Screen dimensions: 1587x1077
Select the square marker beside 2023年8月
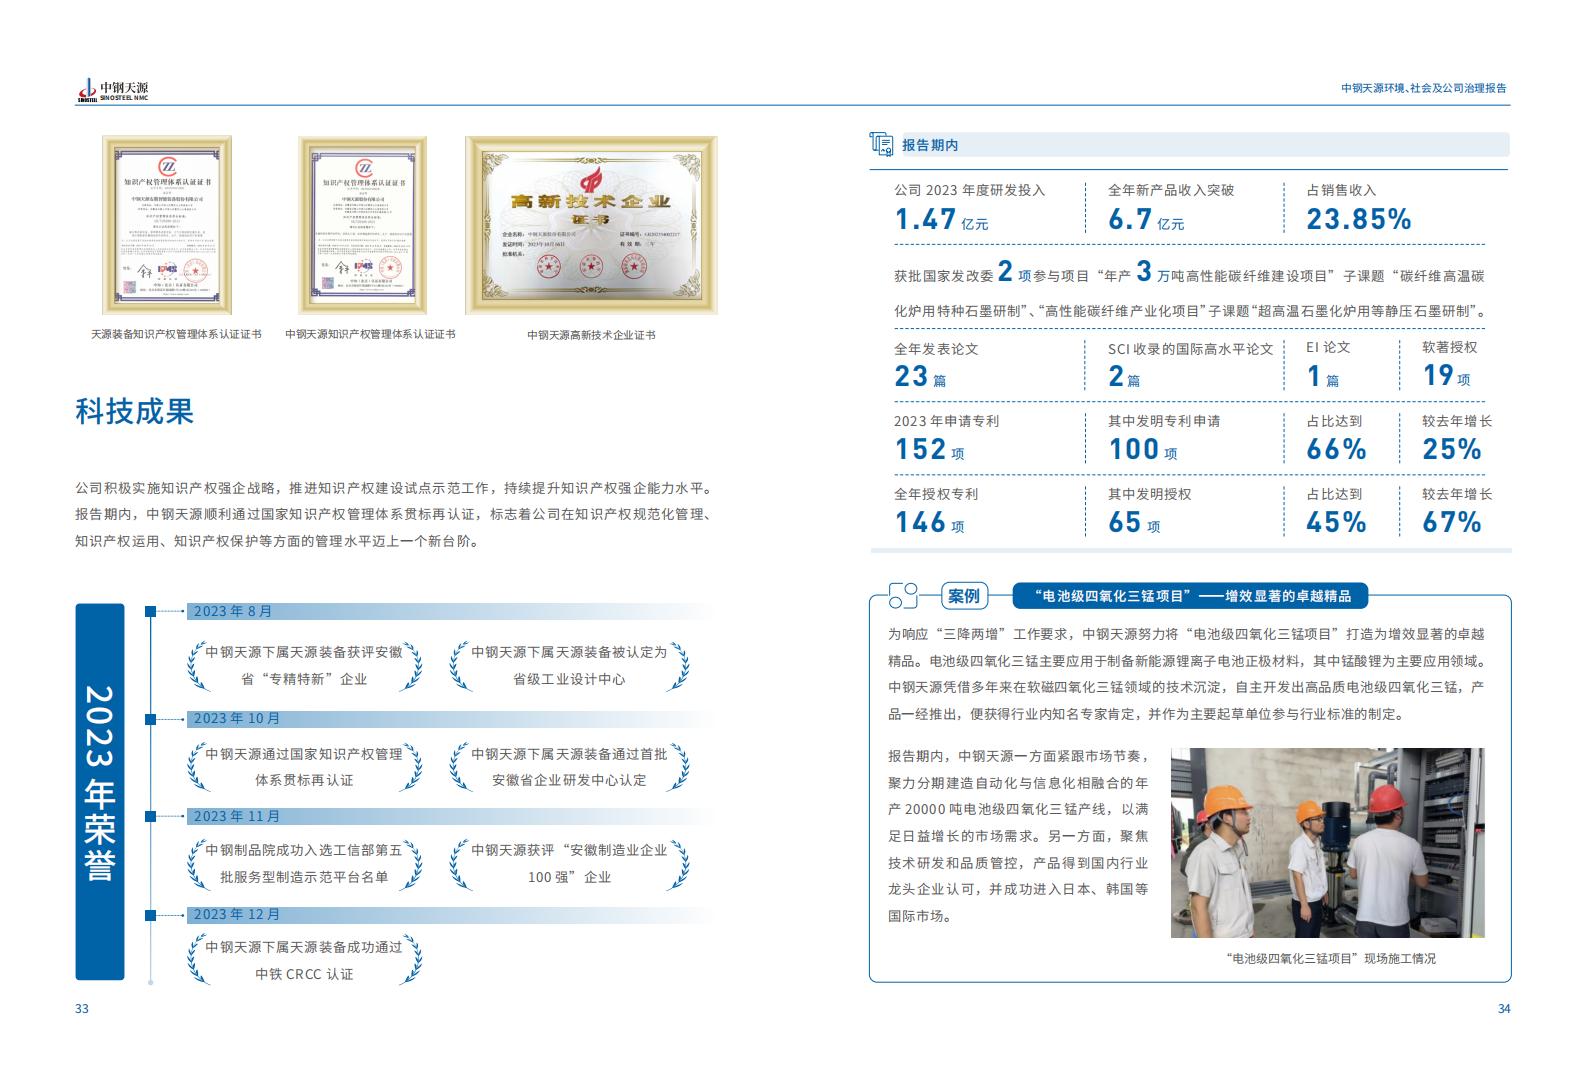150,611
